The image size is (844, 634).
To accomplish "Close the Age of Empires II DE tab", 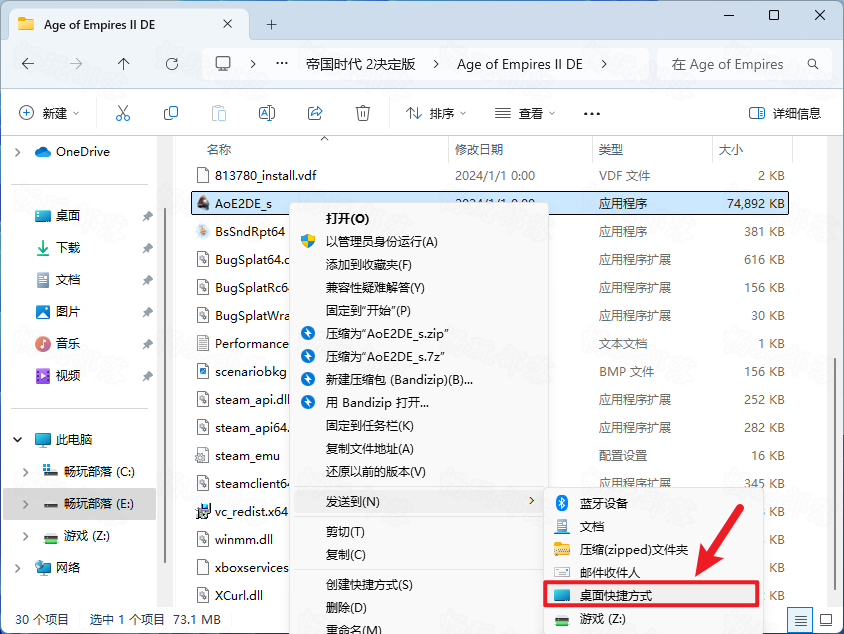I will pos(228,24).
